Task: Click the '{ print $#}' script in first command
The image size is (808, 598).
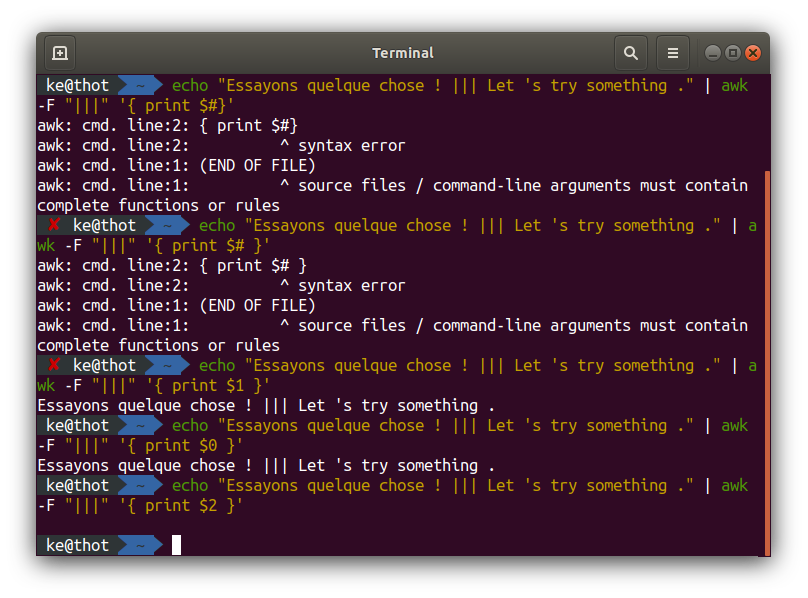Action: coord(176,105)
